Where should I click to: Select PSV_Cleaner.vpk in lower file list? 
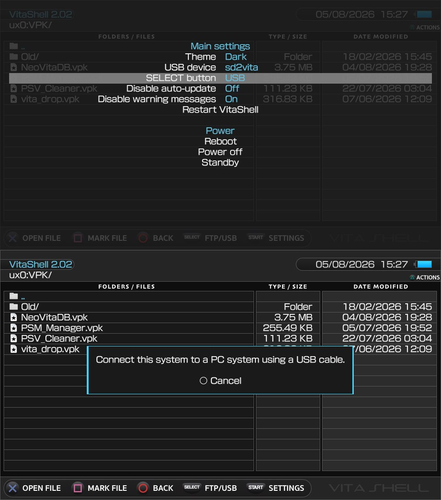point(59,339)
